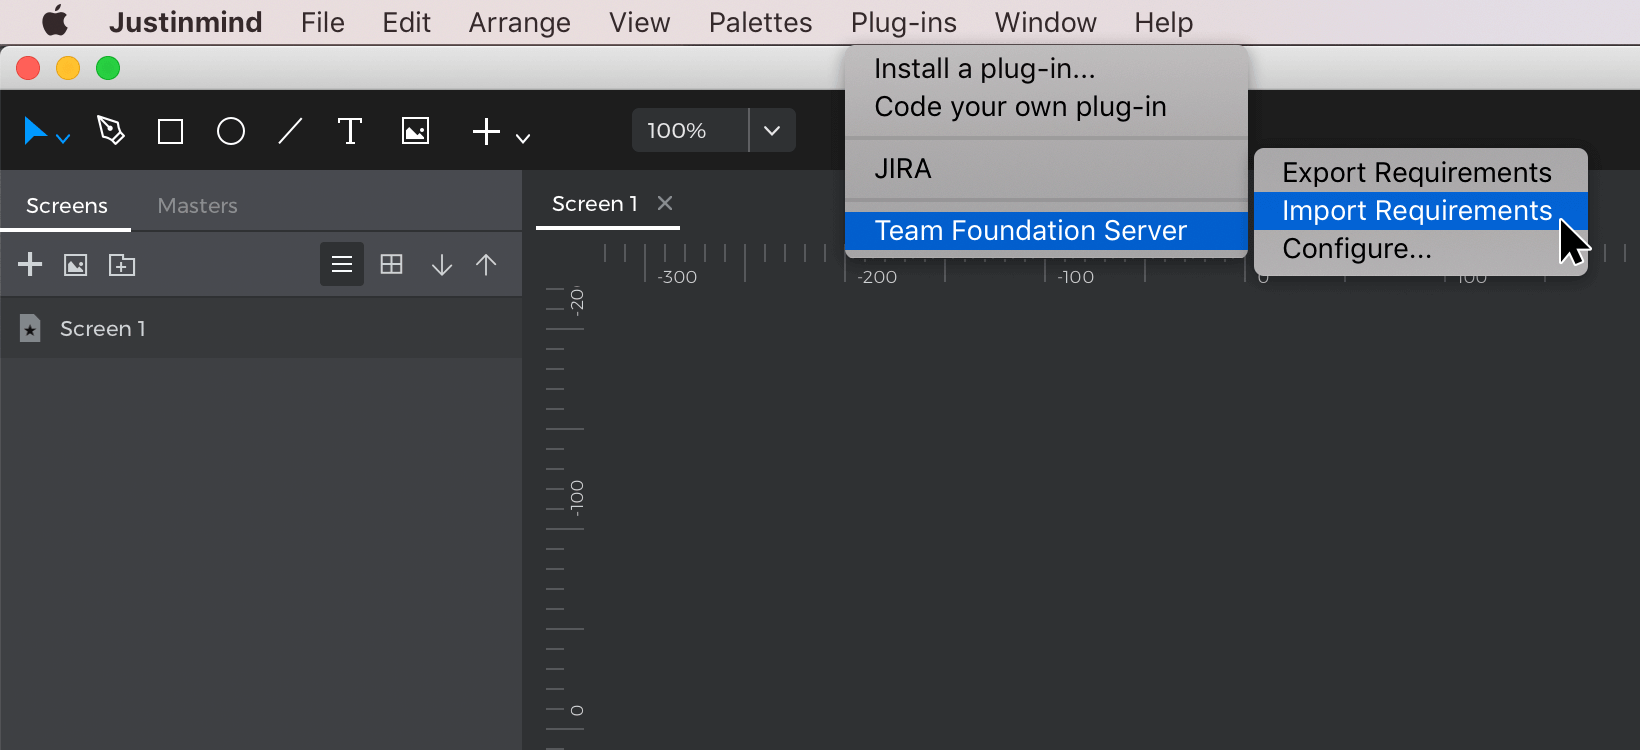Select the Text tool

pyautogui.click(x=350, y=131)
